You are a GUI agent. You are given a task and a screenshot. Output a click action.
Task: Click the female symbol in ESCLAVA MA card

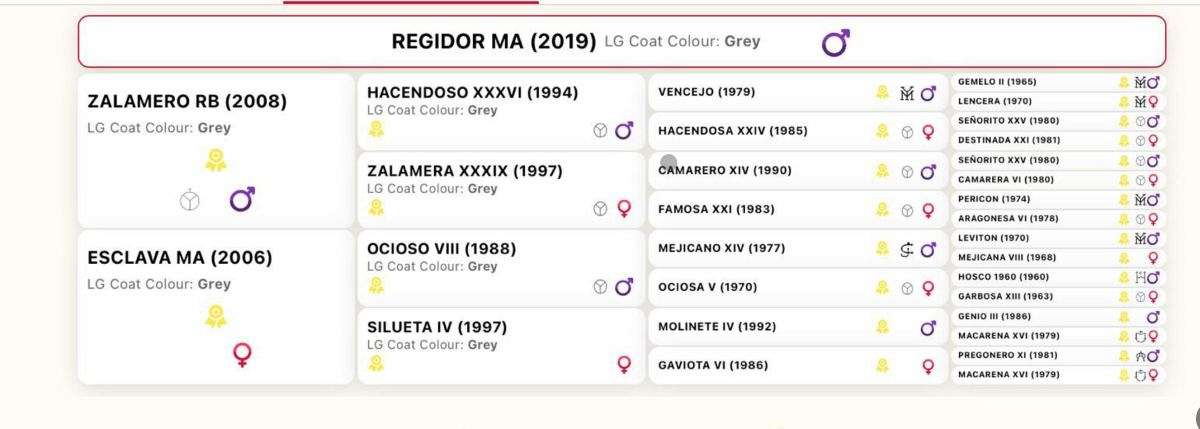241,354
